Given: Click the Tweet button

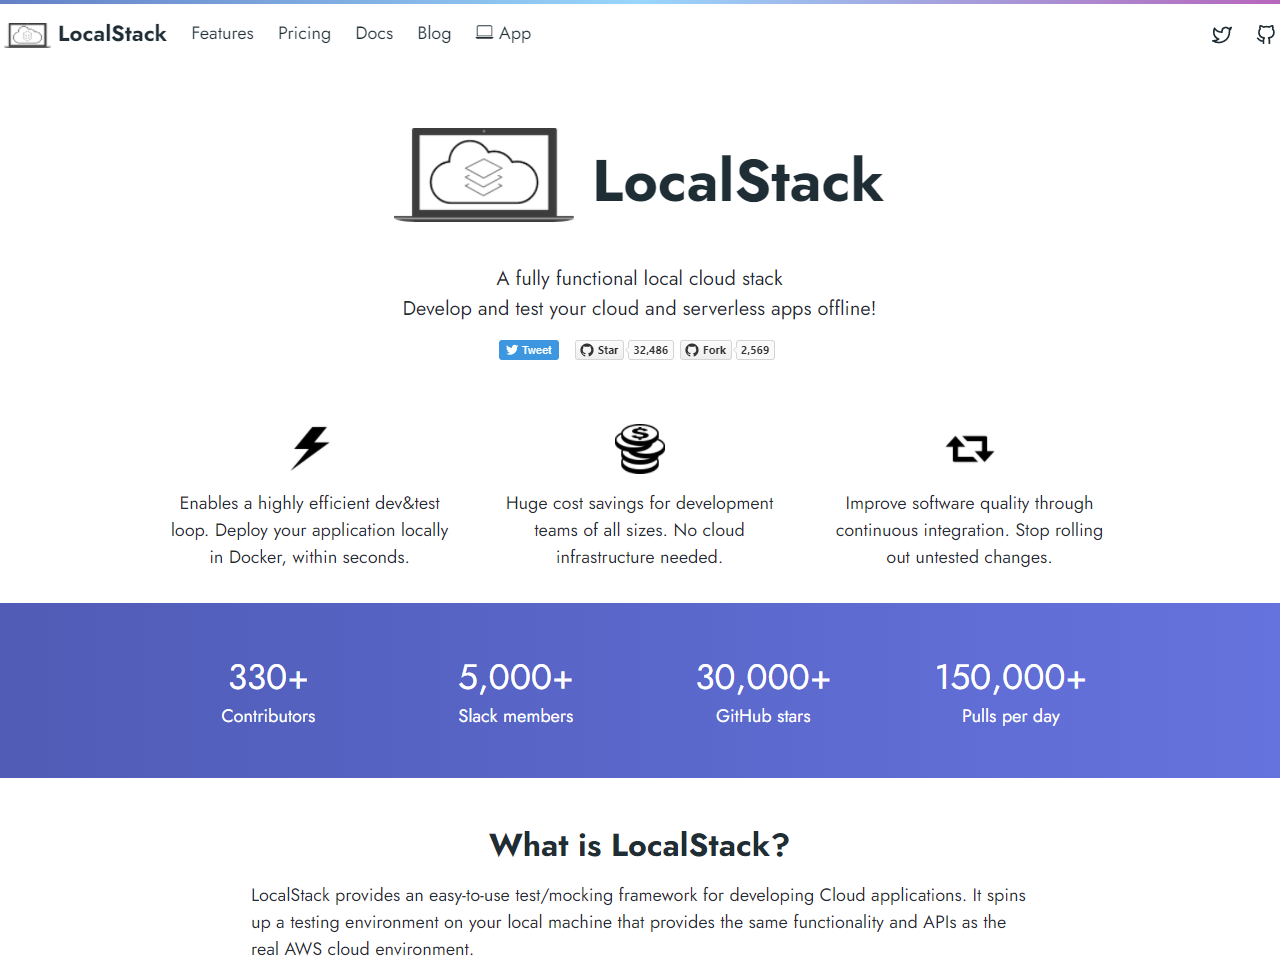Looking at the screenshot, I should [x=529, y=350].
